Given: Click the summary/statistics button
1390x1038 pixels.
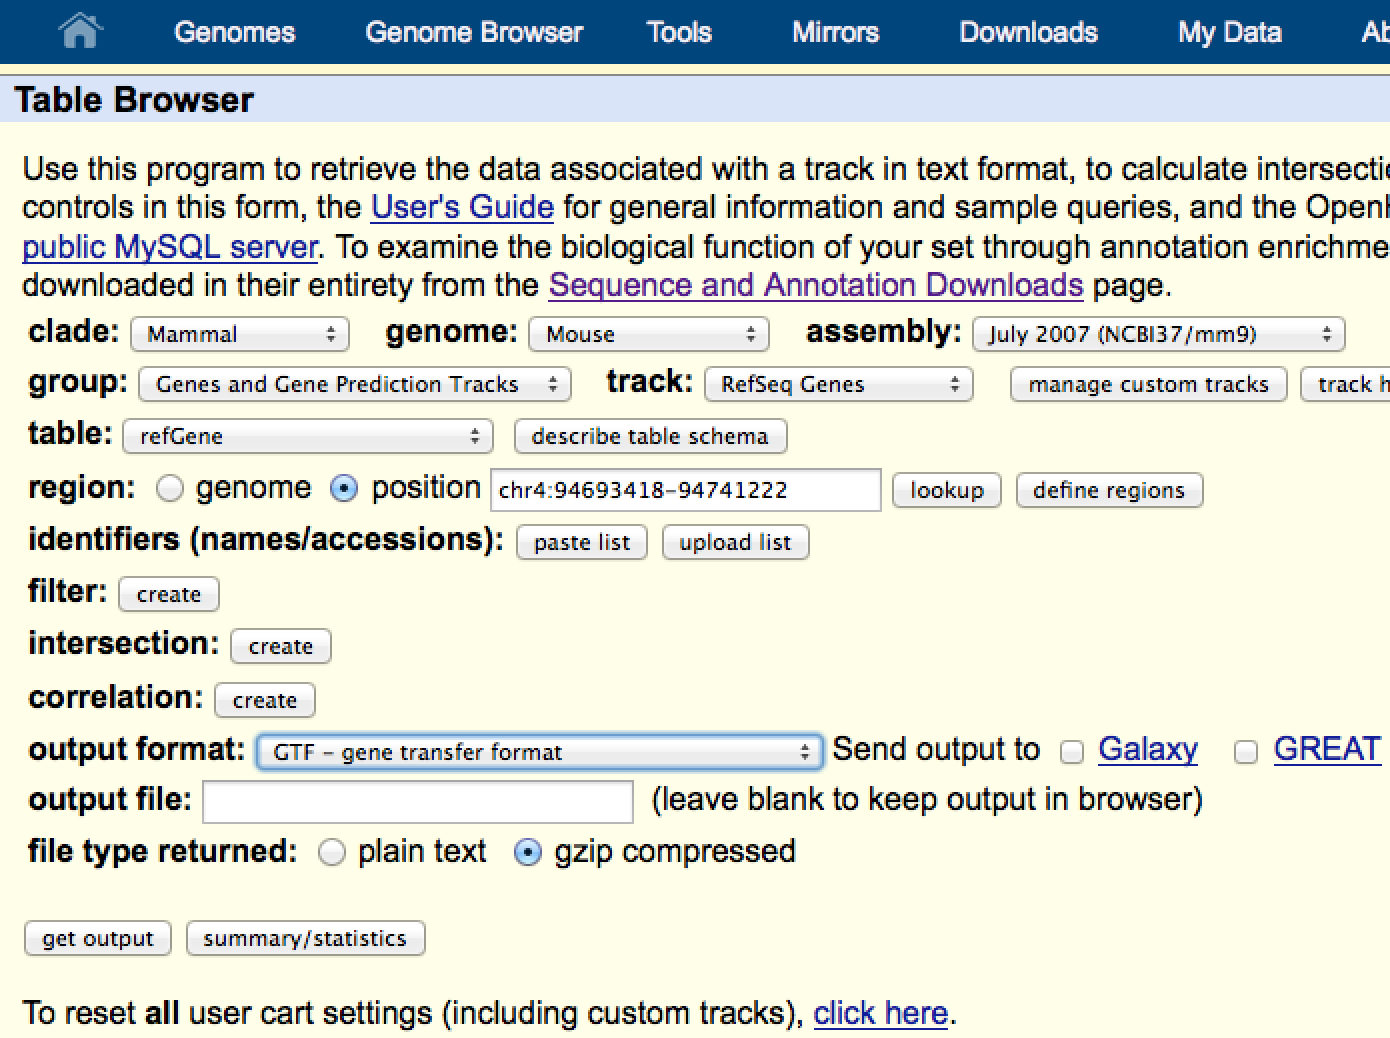Looking at the screenshot, I should click(305, 938).
